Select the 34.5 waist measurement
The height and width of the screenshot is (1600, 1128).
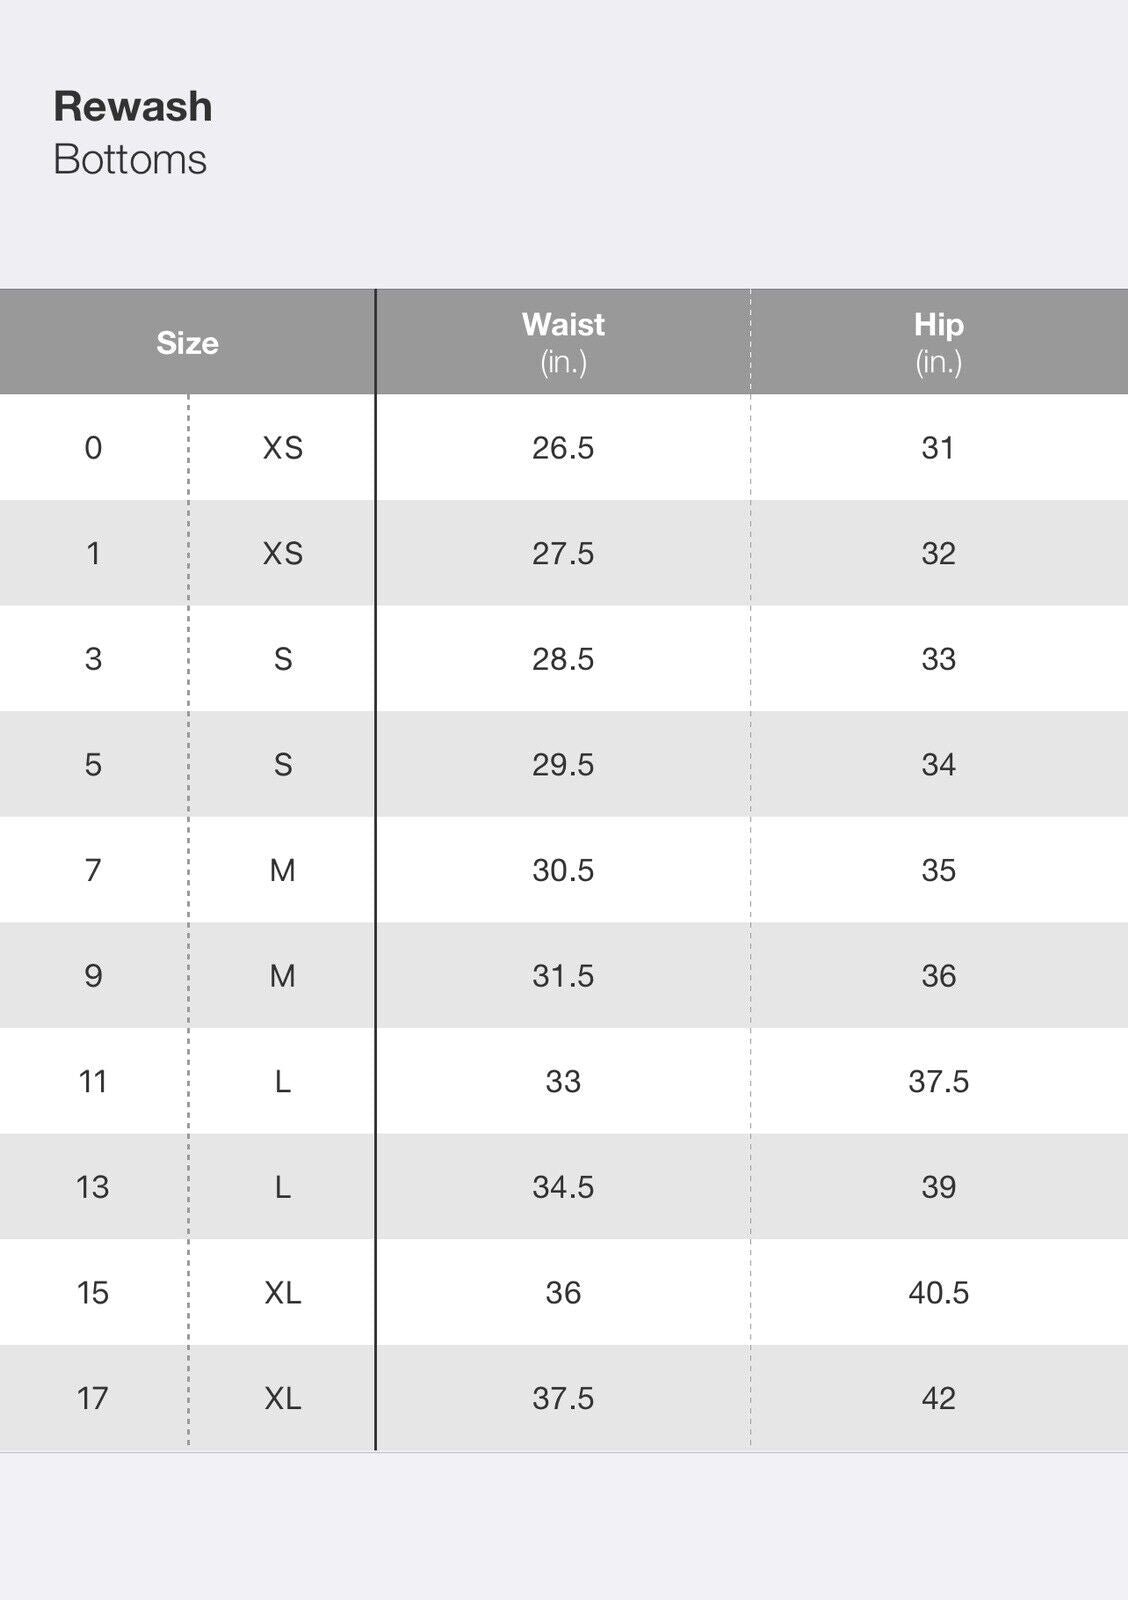click(x=563, y=1187)
